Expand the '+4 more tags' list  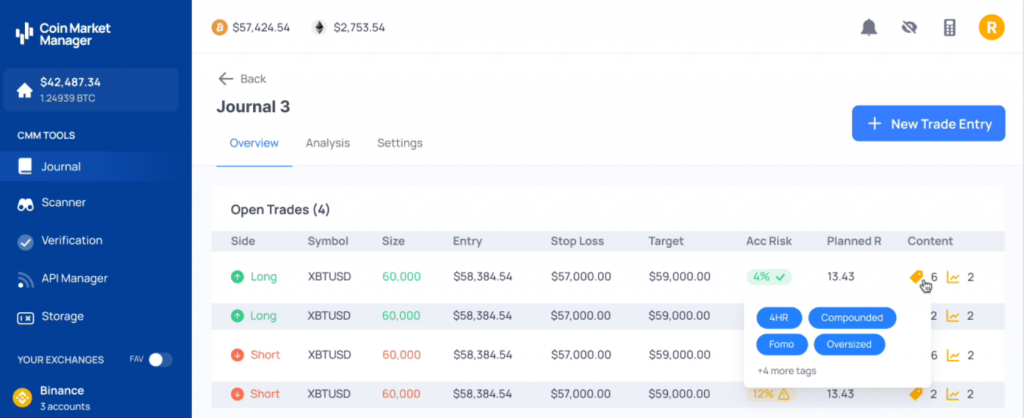coord(787,370)
